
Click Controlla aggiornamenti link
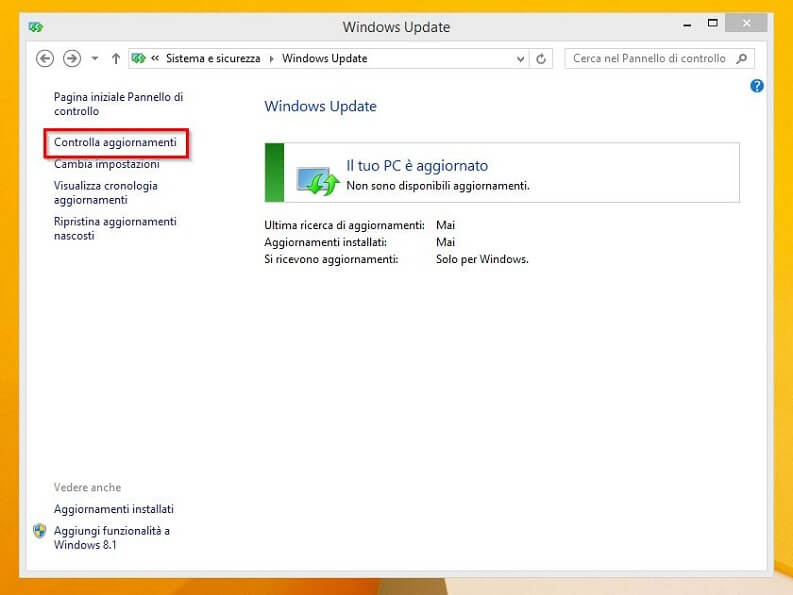pyautogui.click(x=115, y=142)
